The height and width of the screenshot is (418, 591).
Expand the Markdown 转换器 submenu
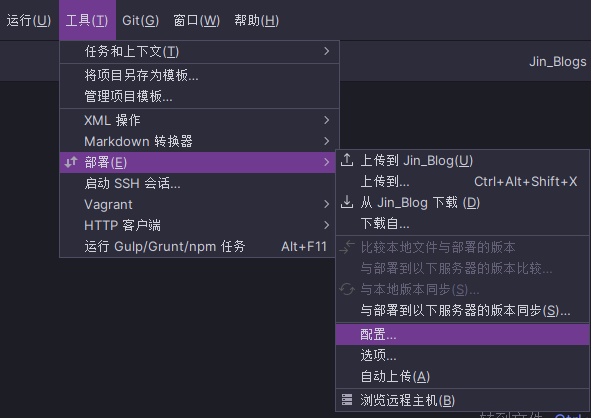[x=200, y=141]
